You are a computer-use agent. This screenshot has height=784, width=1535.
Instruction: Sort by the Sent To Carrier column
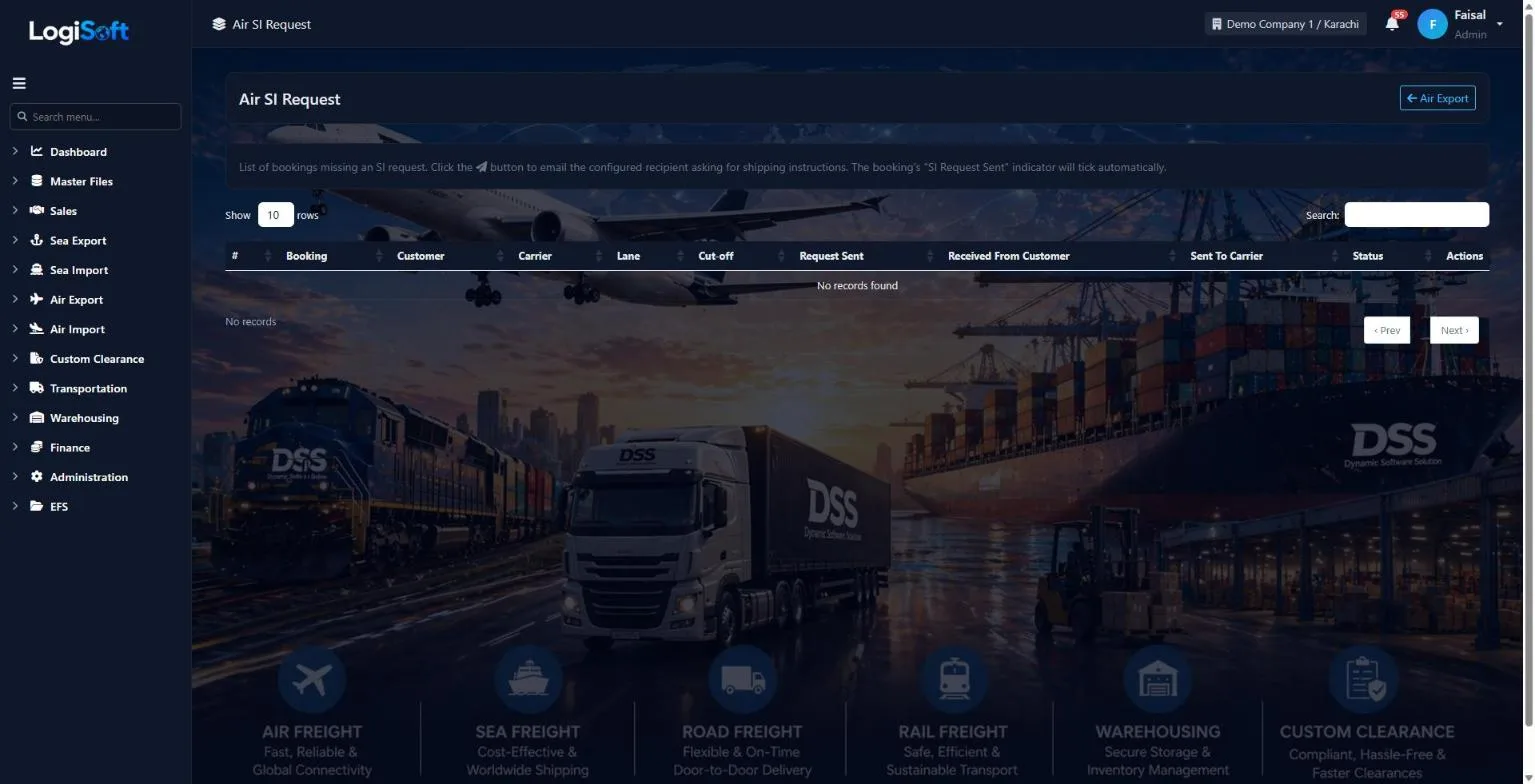(x=1226, y=256)
